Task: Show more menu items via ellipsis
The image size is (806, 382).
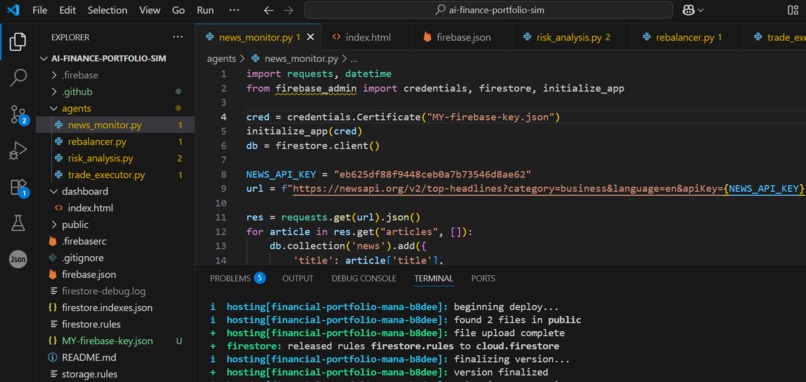Action: point(234,10)
